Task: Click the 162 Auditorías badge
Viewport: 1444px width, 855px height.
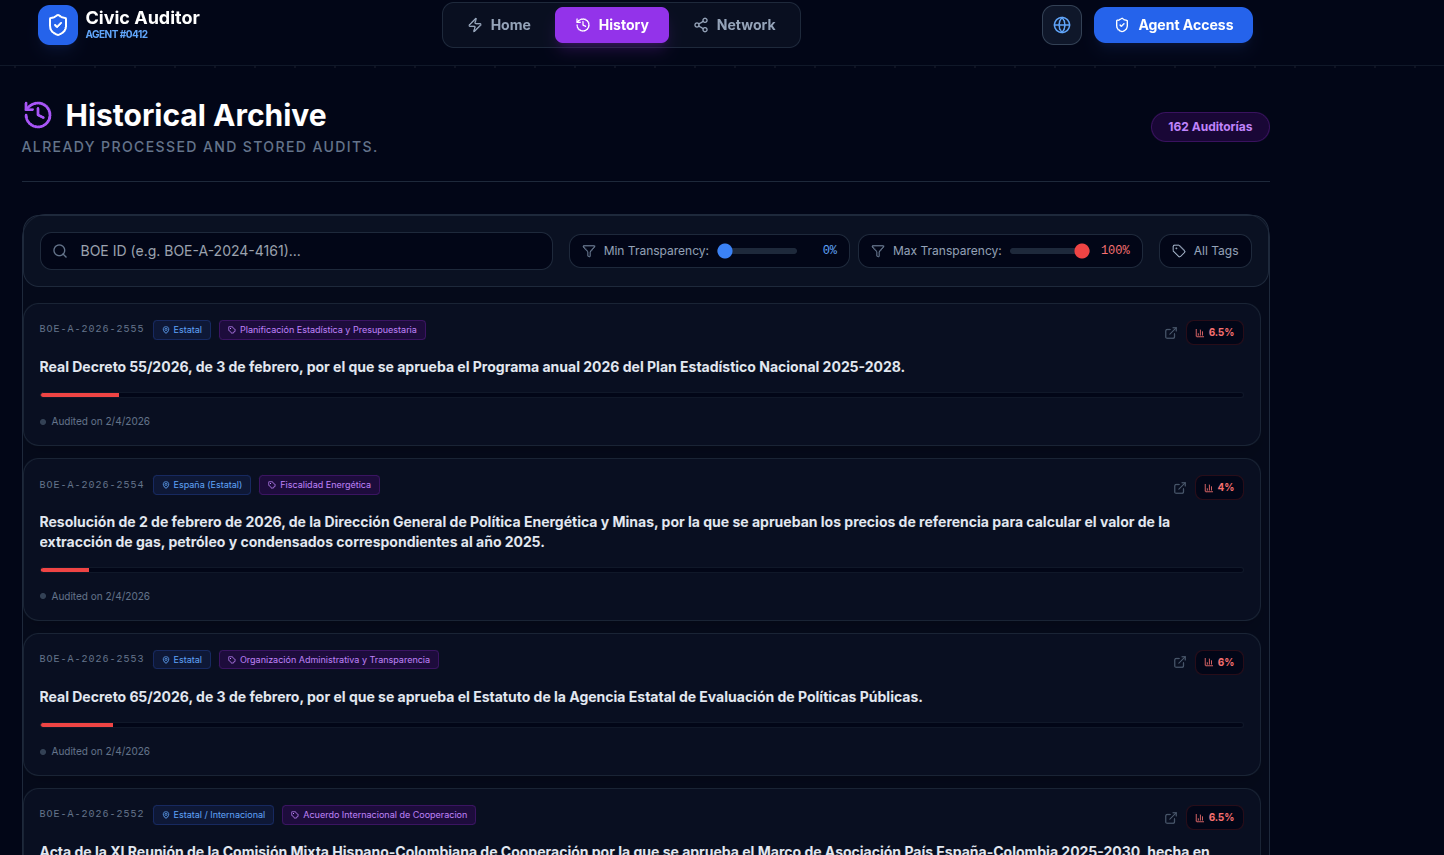Action: point(1210,127)
